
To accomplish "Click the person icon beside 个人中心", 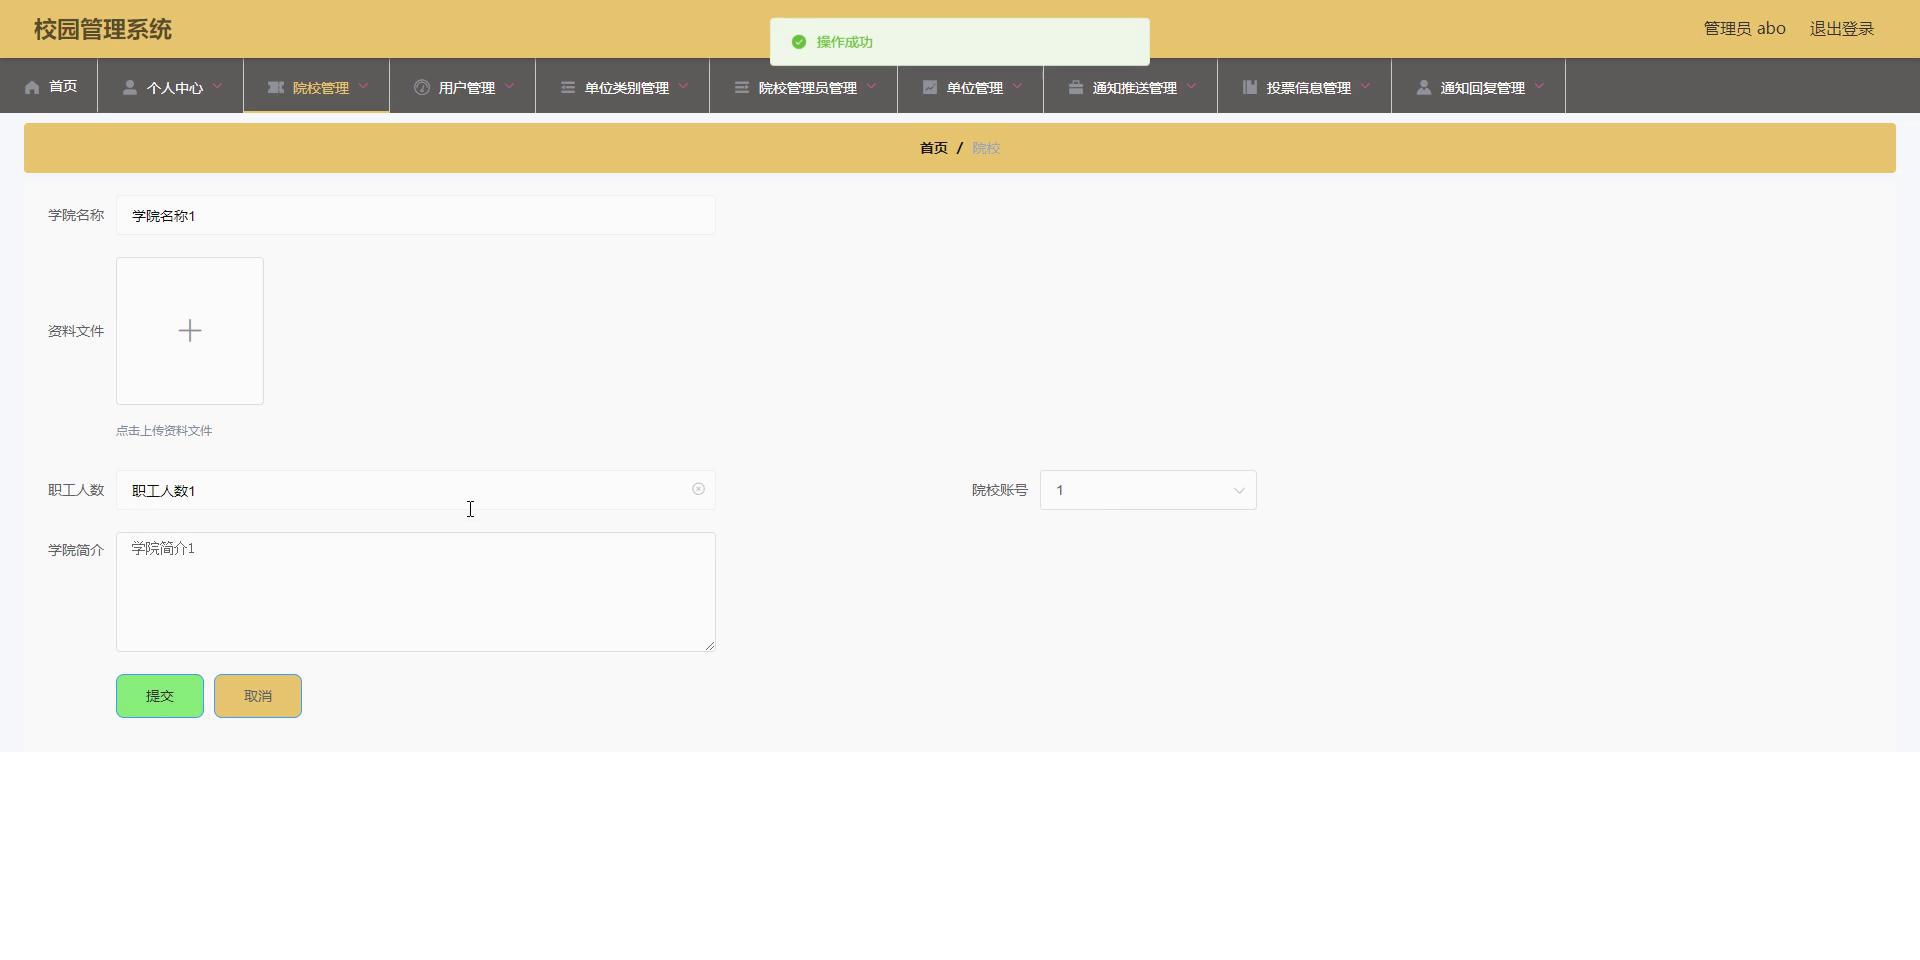I will click(130, 88).
